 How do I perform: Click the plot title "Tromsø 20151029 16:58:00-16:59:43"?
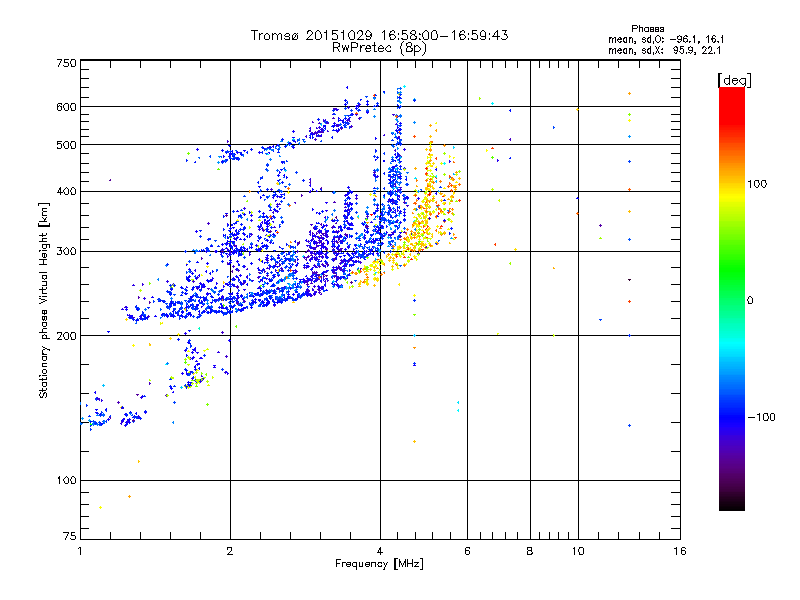[x=379, y=35]
